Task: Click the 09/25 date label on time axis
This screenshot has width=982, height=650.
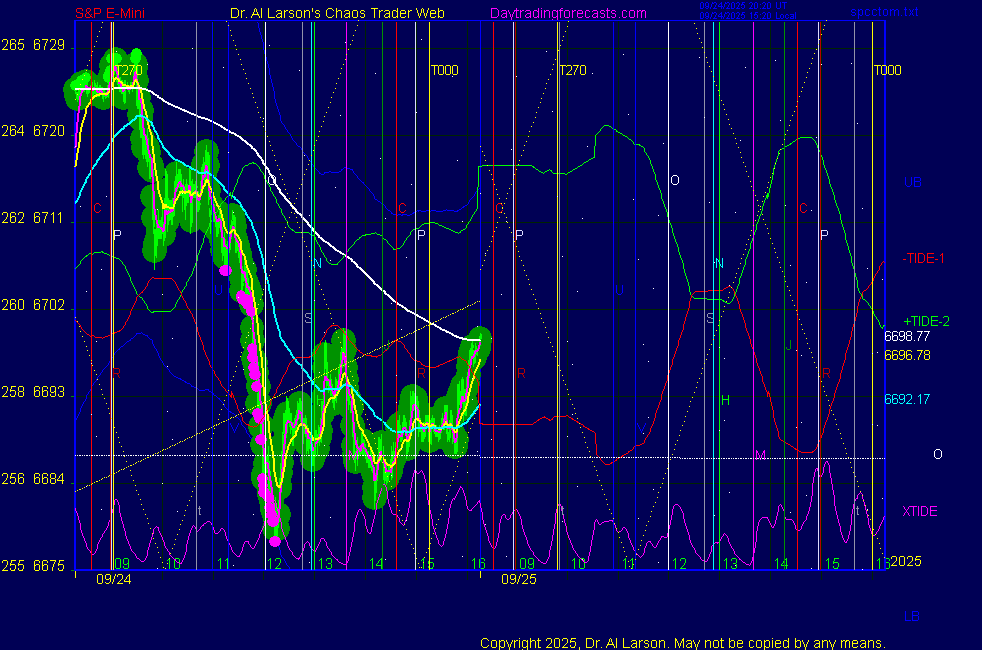Action: click(x=518, y=579)
